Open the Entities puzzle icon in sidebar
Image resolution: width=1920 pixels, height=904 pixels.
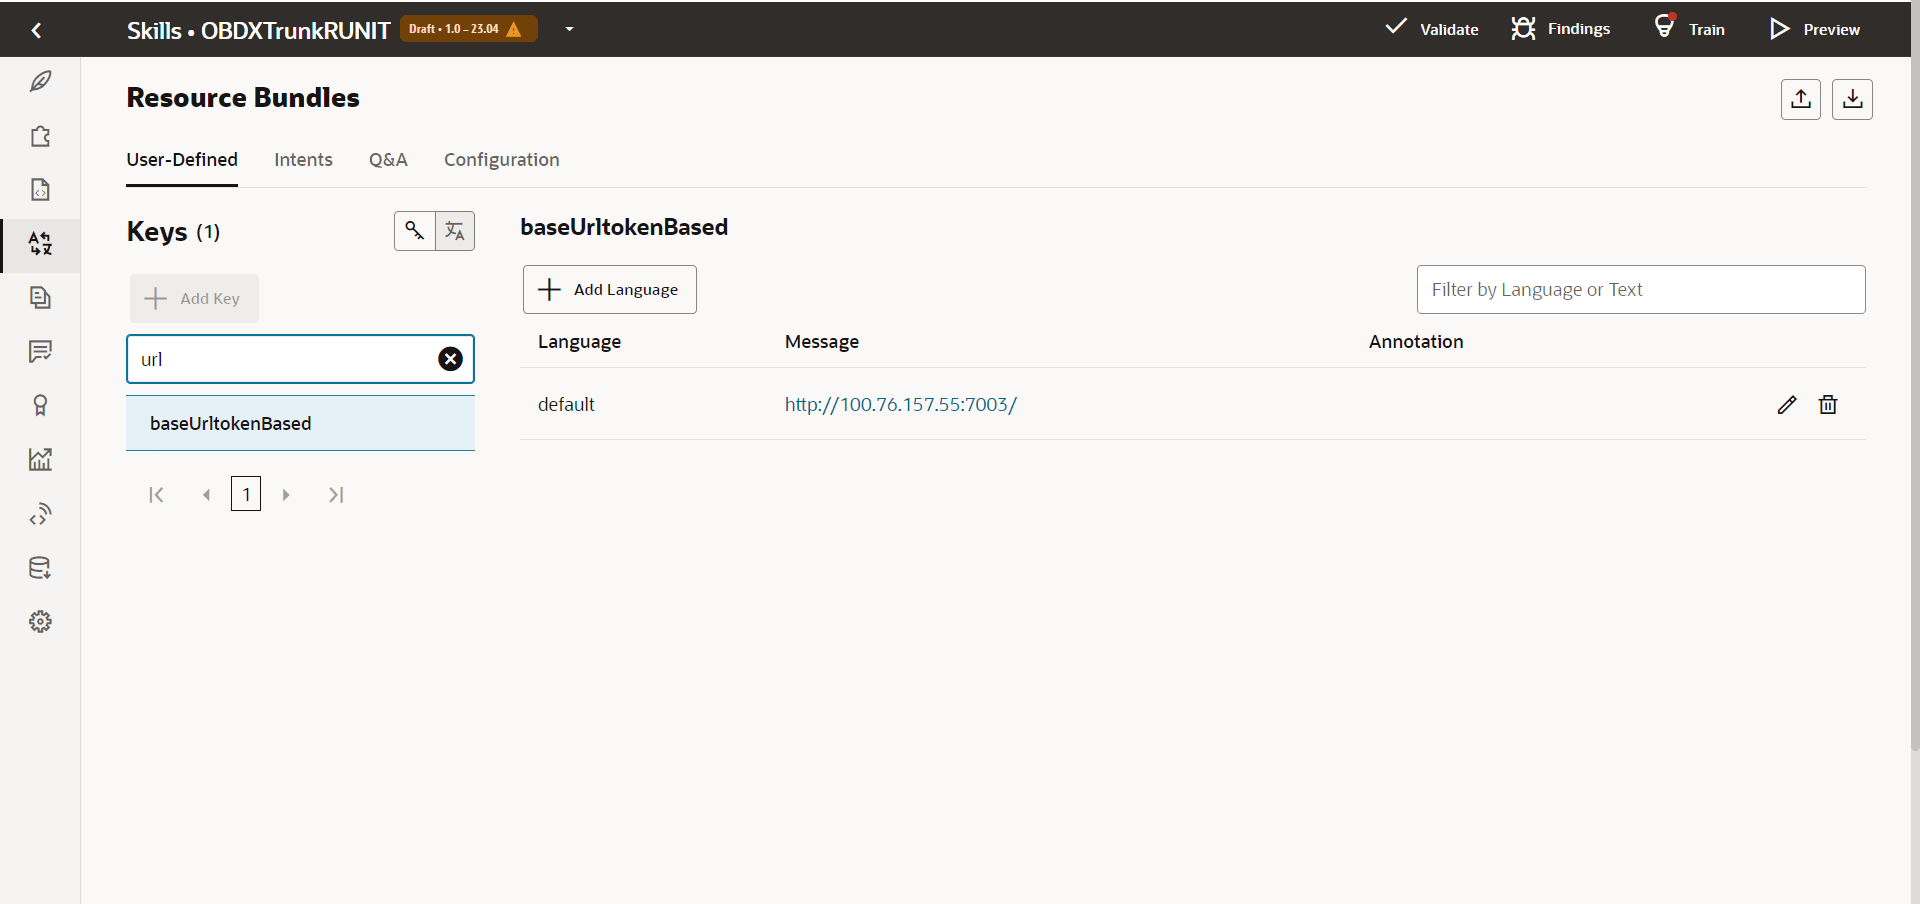40,136
